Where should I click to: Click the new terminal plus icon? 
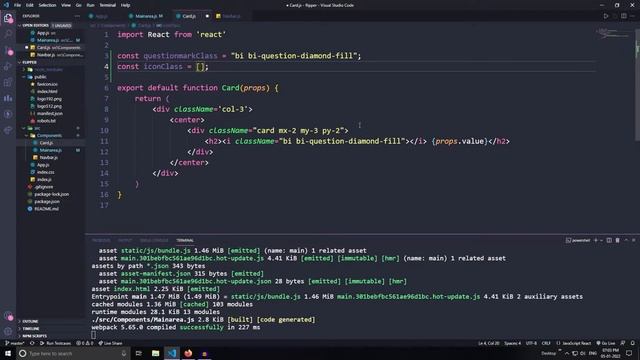pos(596,240)
